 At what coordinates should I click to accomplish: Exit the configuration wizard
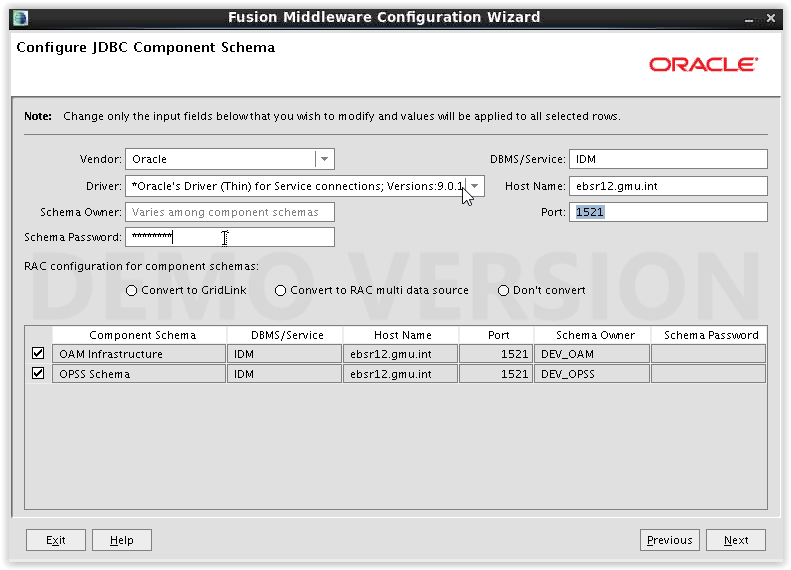pos(55,540)
